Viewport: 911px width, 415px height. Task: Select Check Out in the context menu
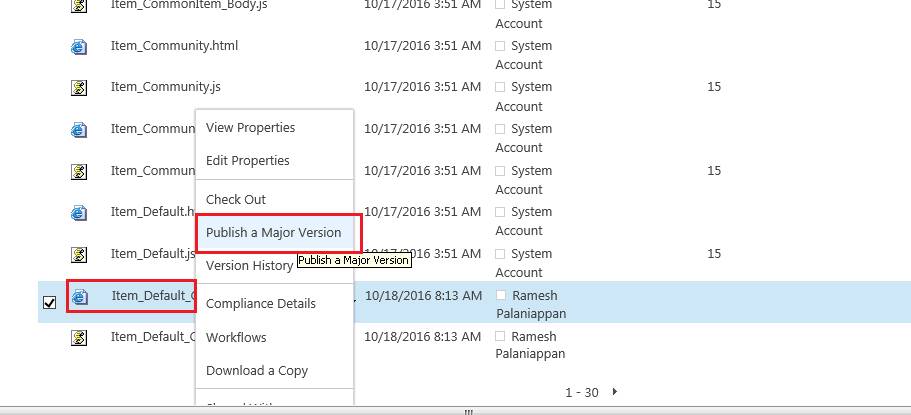point(236,199)
